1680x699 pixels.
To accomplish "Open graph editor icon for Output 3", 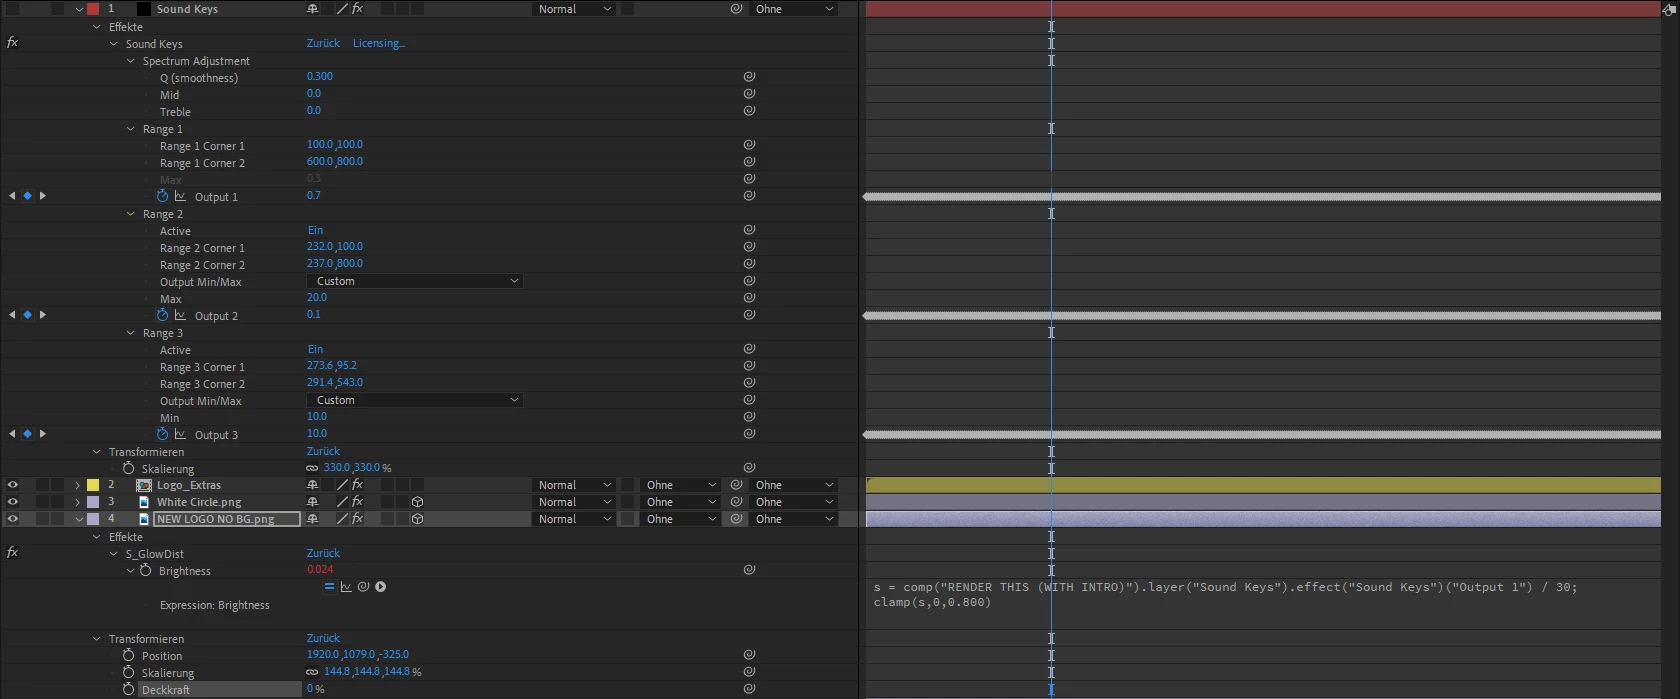I will pos(180,434).
